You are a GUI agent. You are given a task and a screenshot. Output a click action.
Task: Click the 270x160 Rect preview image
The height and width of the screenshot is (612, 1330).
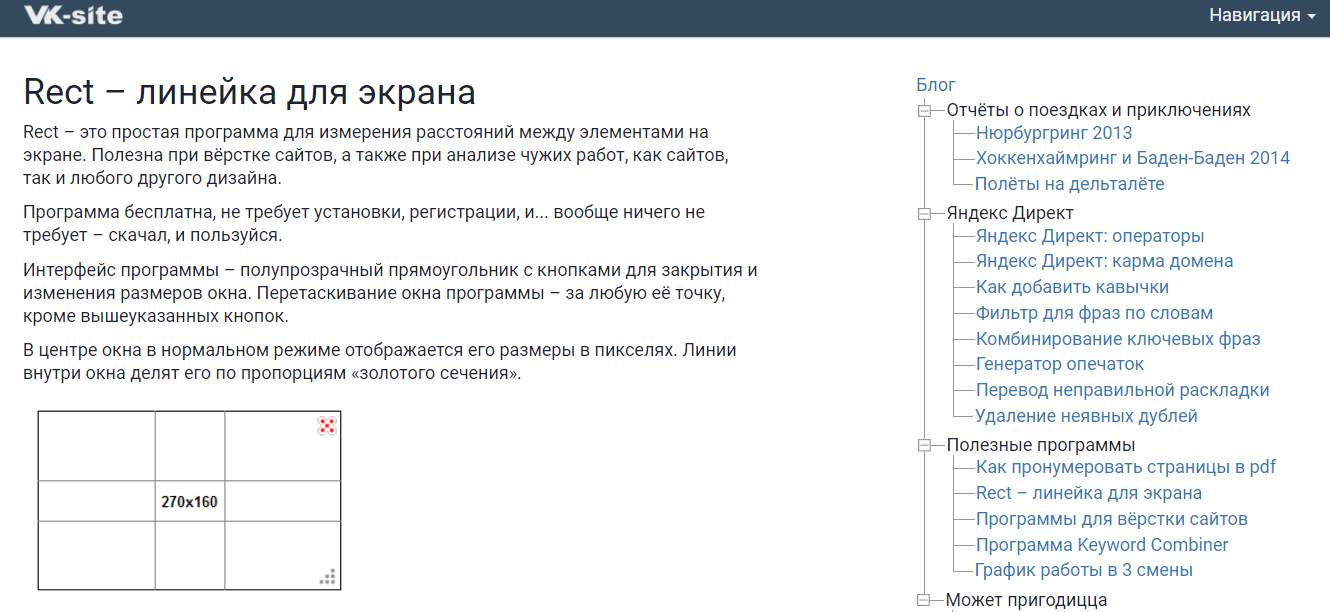[189, 500]
